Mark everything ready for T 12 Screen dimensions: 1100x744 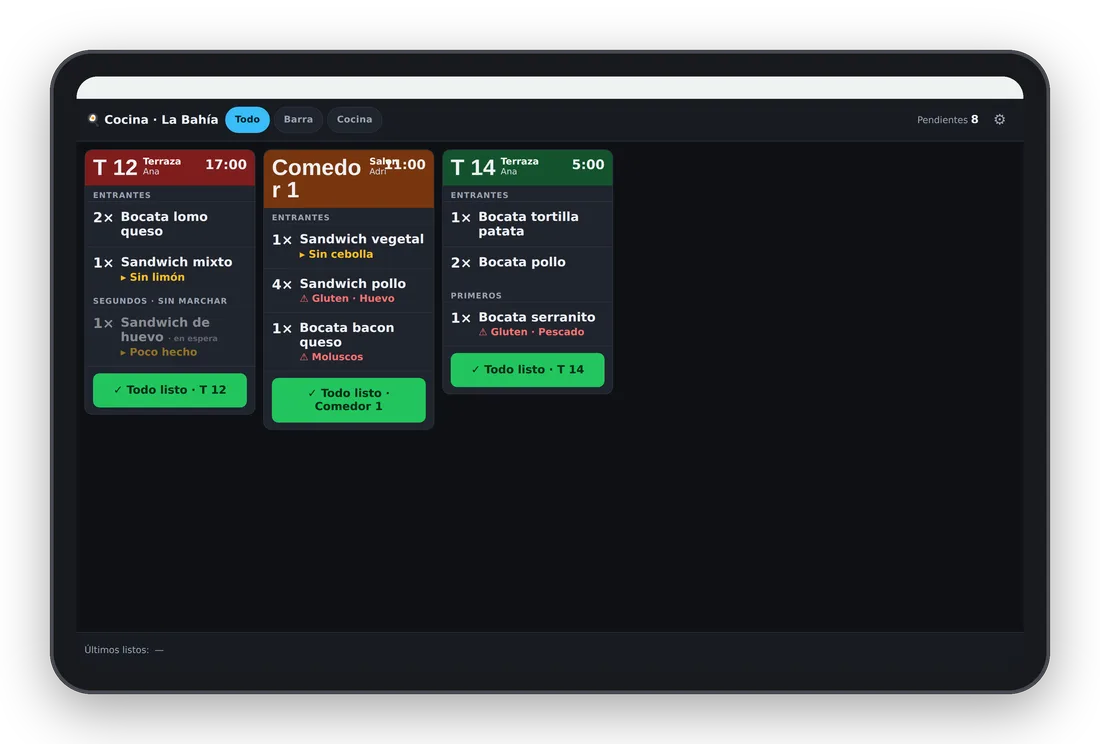[x=170, y=390]
